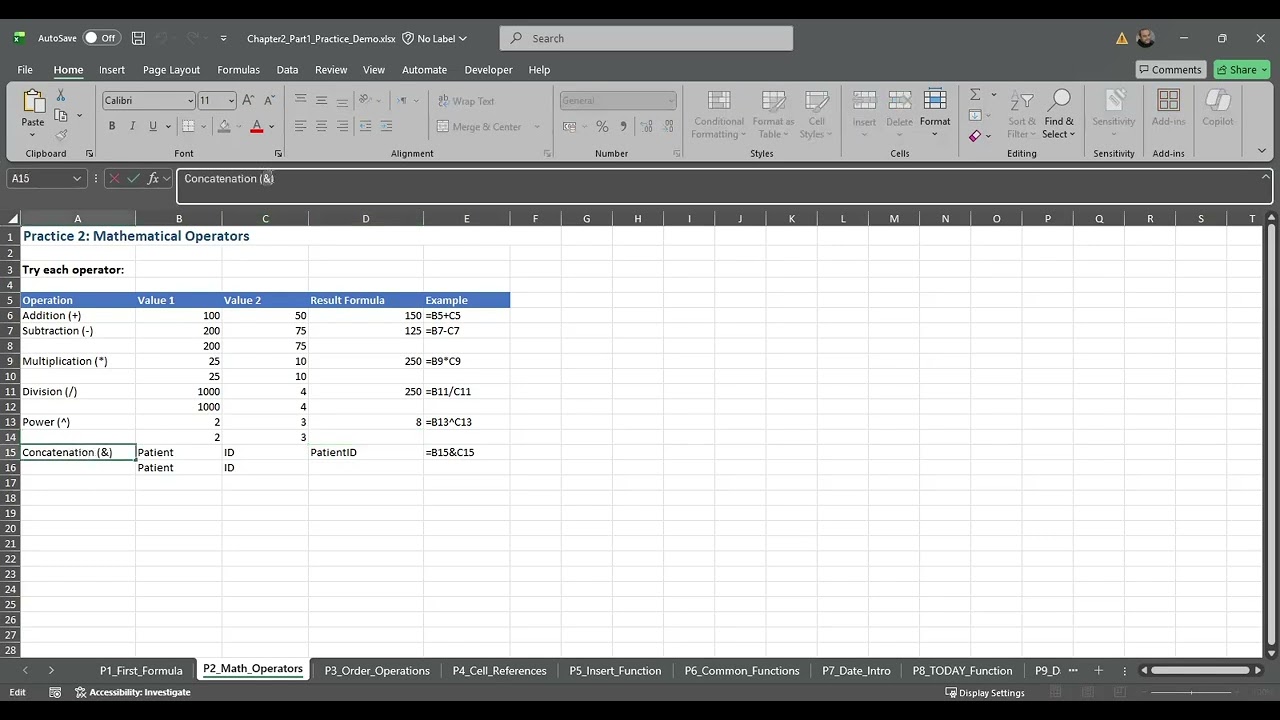
Task: Click the Add-ins icon
Action: (x=1168, y=100)
